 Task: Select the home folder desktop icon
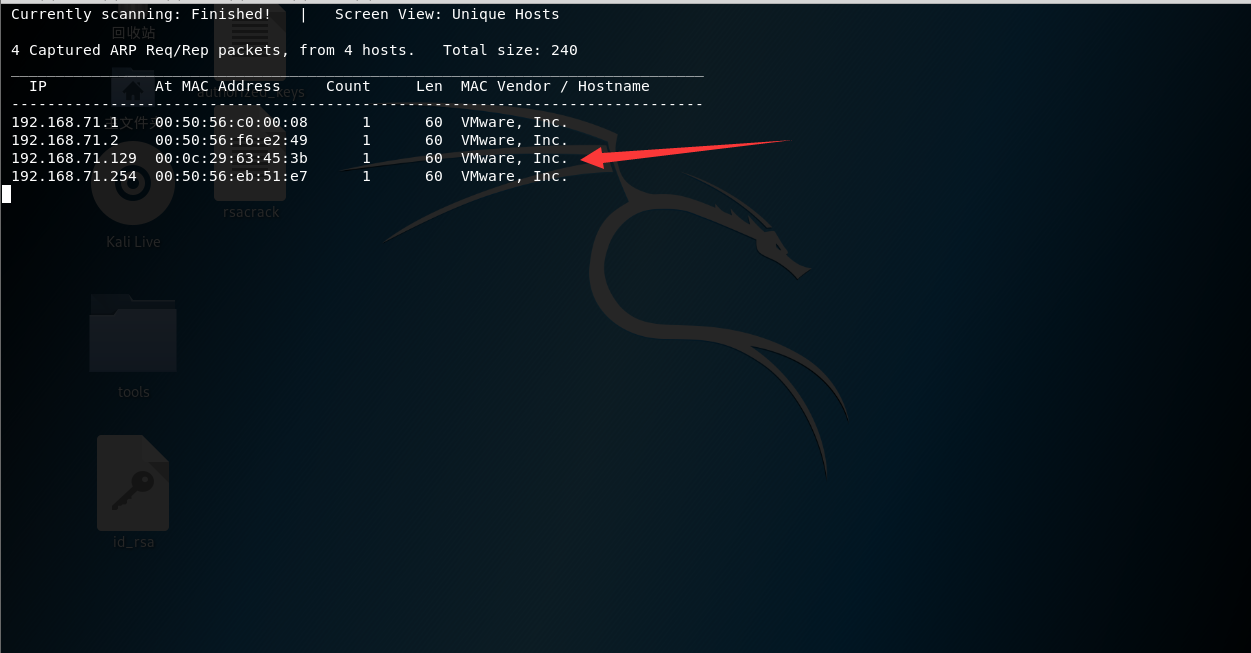click(133, 90)
